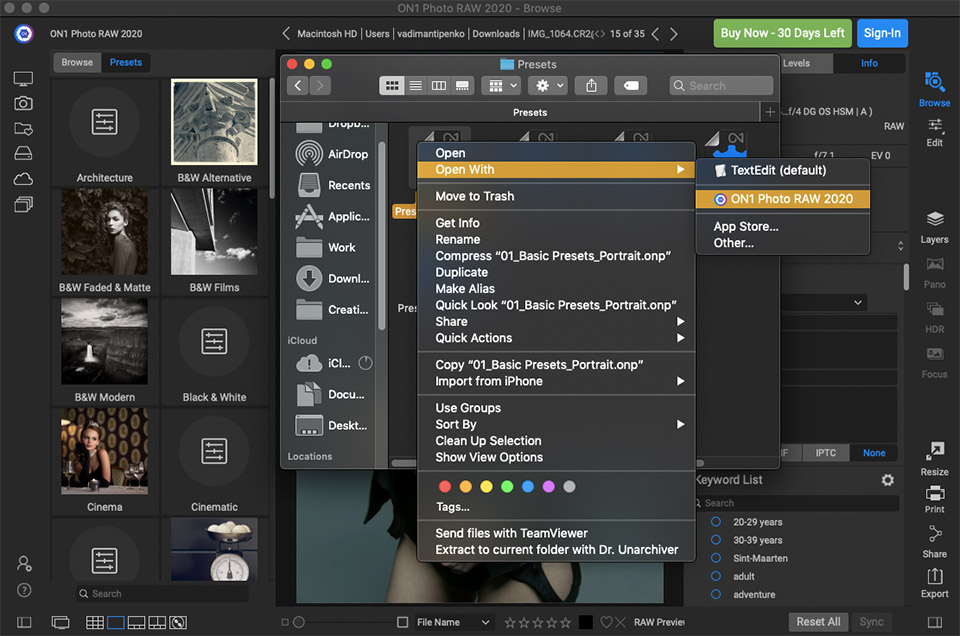This screenshot has height=636, width=960.
Task: Toggle the adult keyword
Action: pyautogui.click(x=716, y=576)
